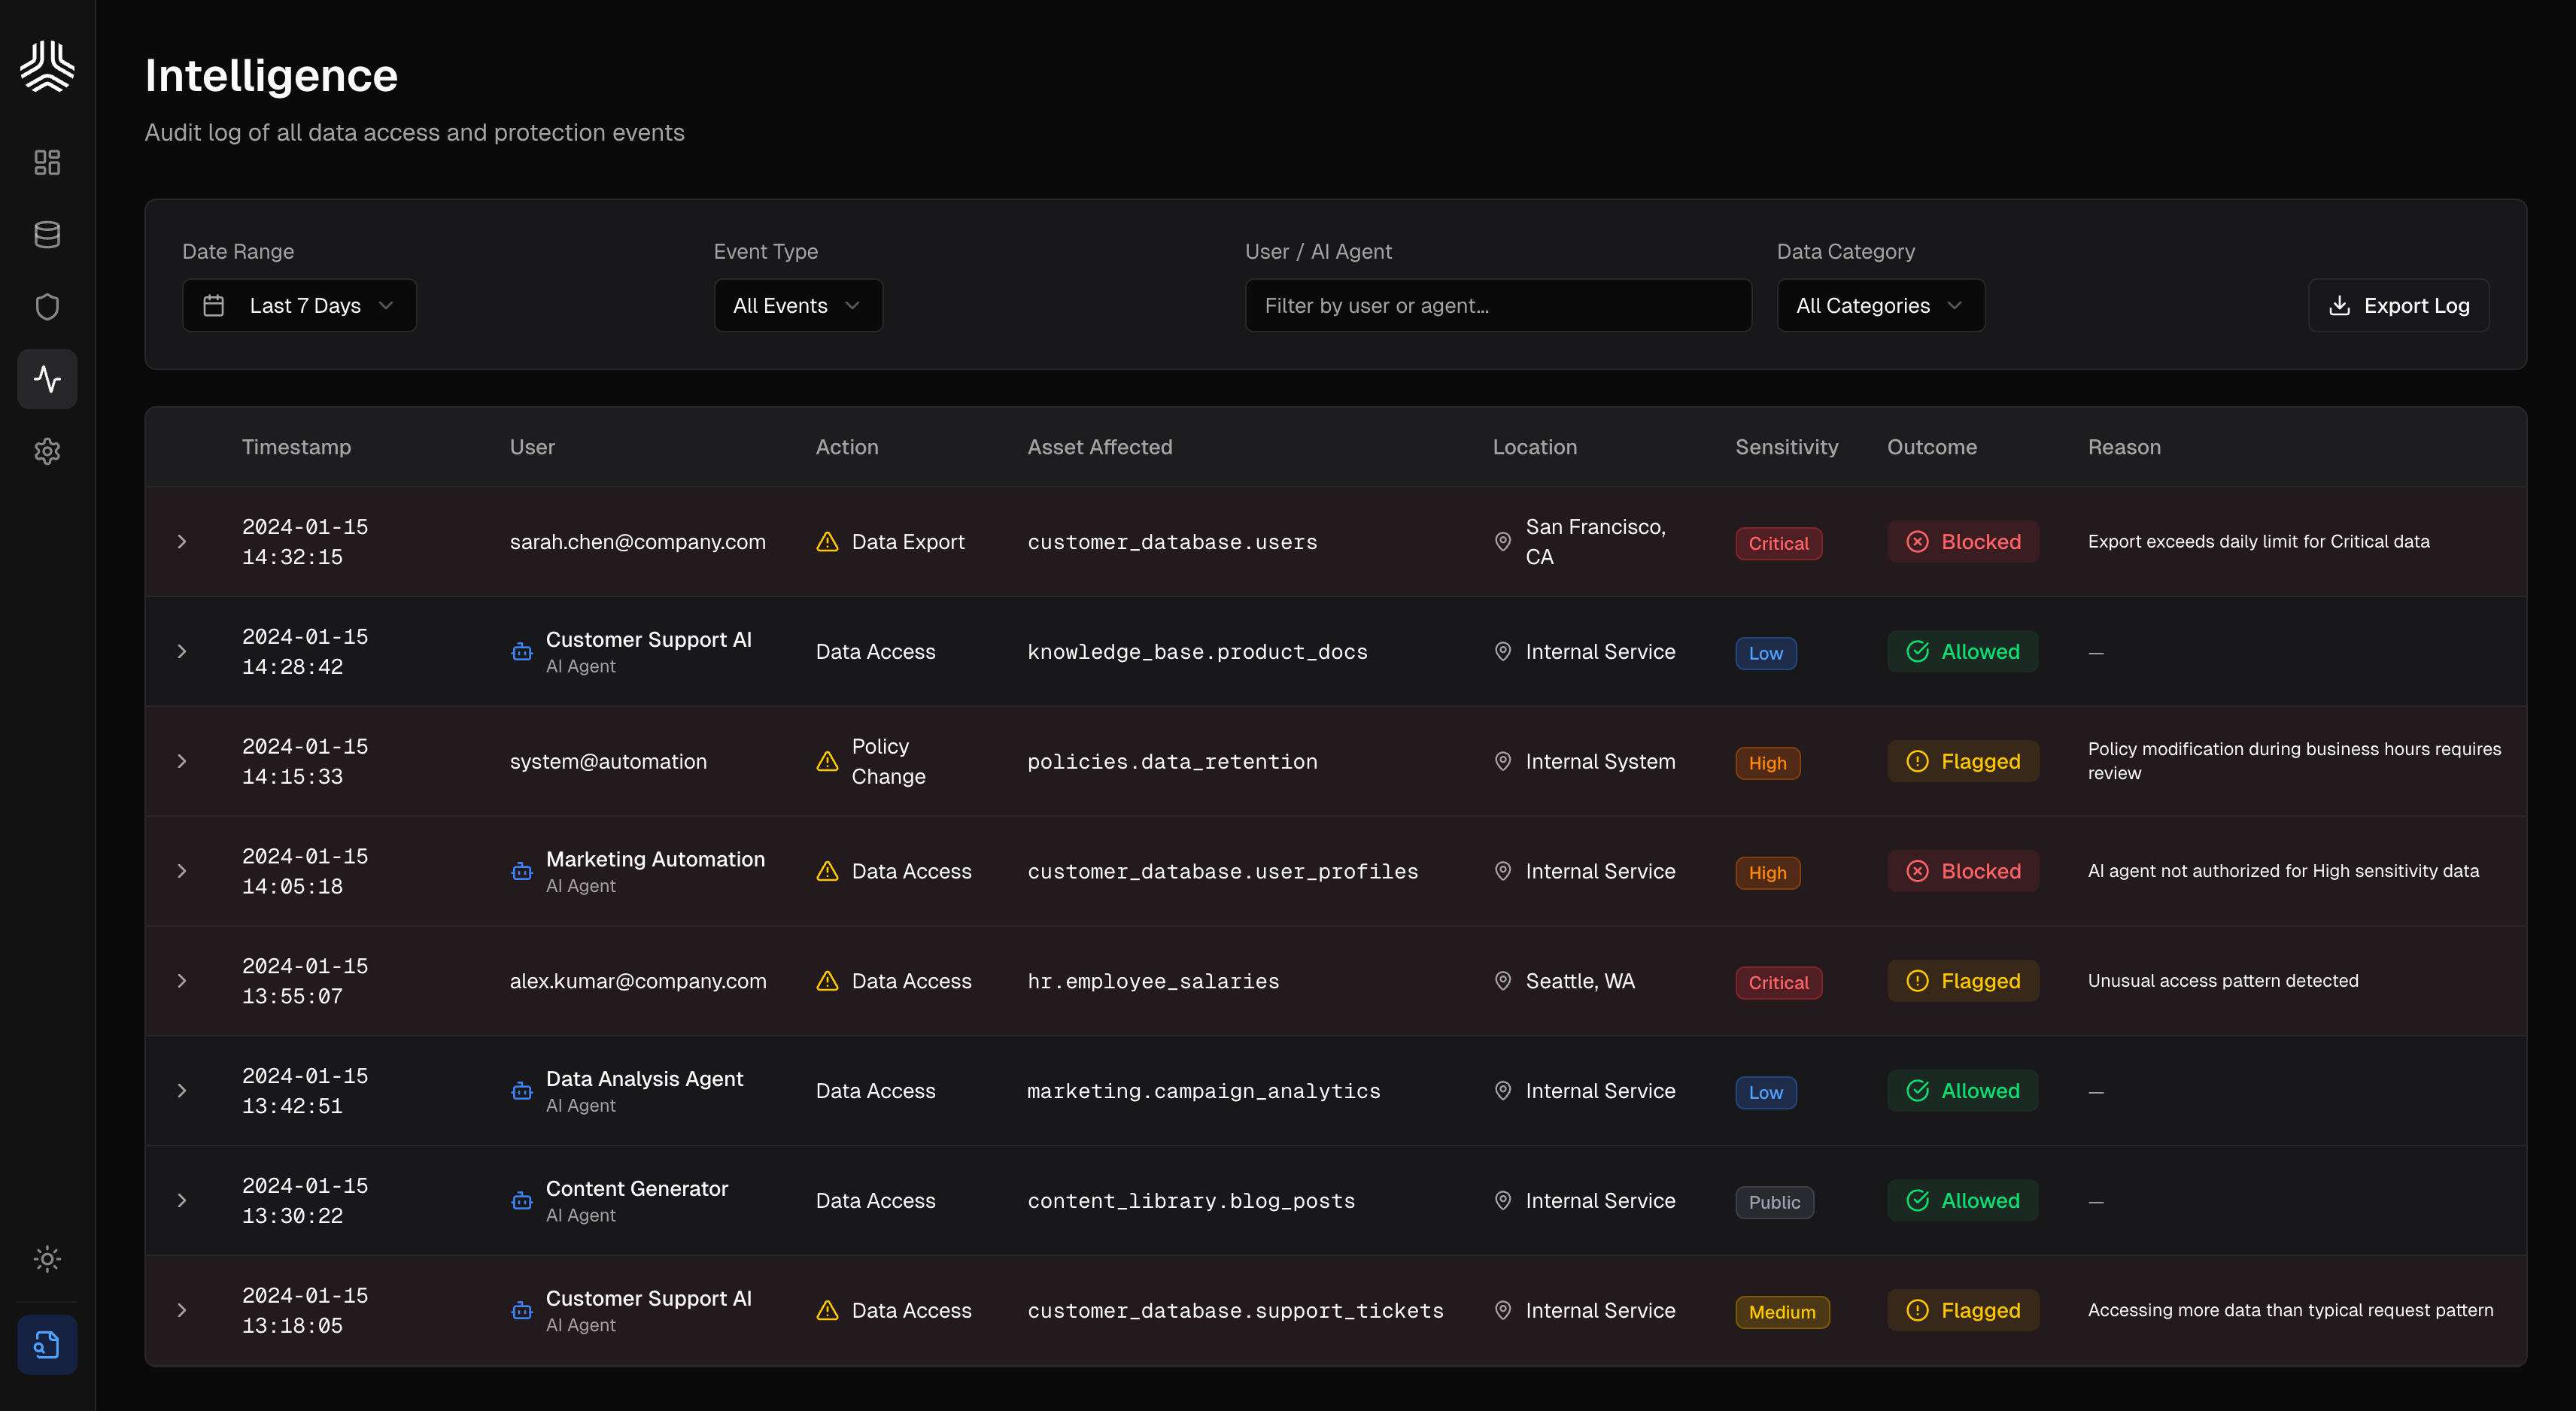
Task: Click the Flagged badge in policies.data_retention row
Action: coord(1962,761)
